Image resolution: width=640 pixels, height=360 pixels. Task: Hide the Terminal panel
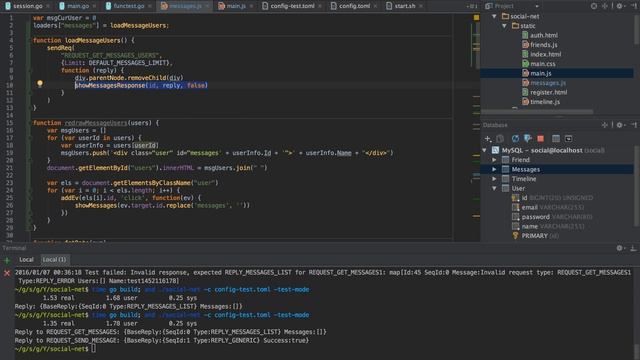633,248
